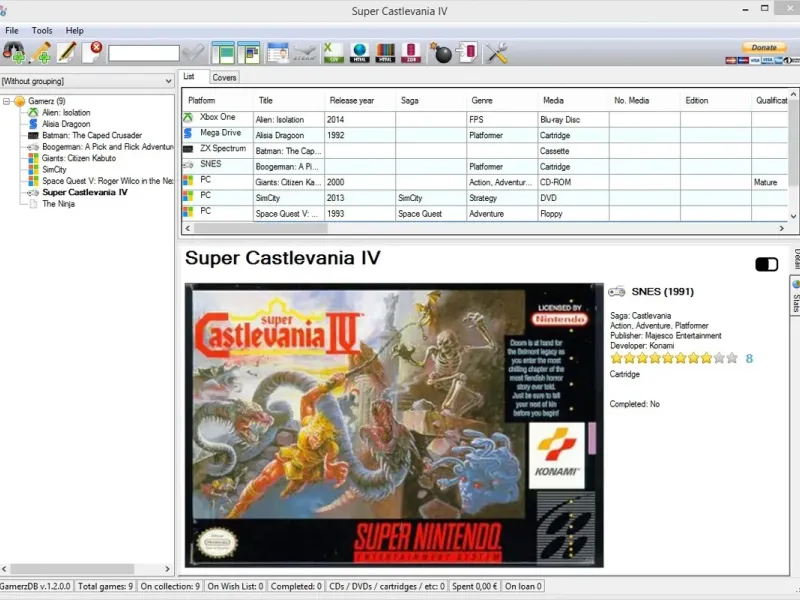Viewport: 800px width, 600px height.
Task: Sort by Media column header
Action: [x=573, y=101]
